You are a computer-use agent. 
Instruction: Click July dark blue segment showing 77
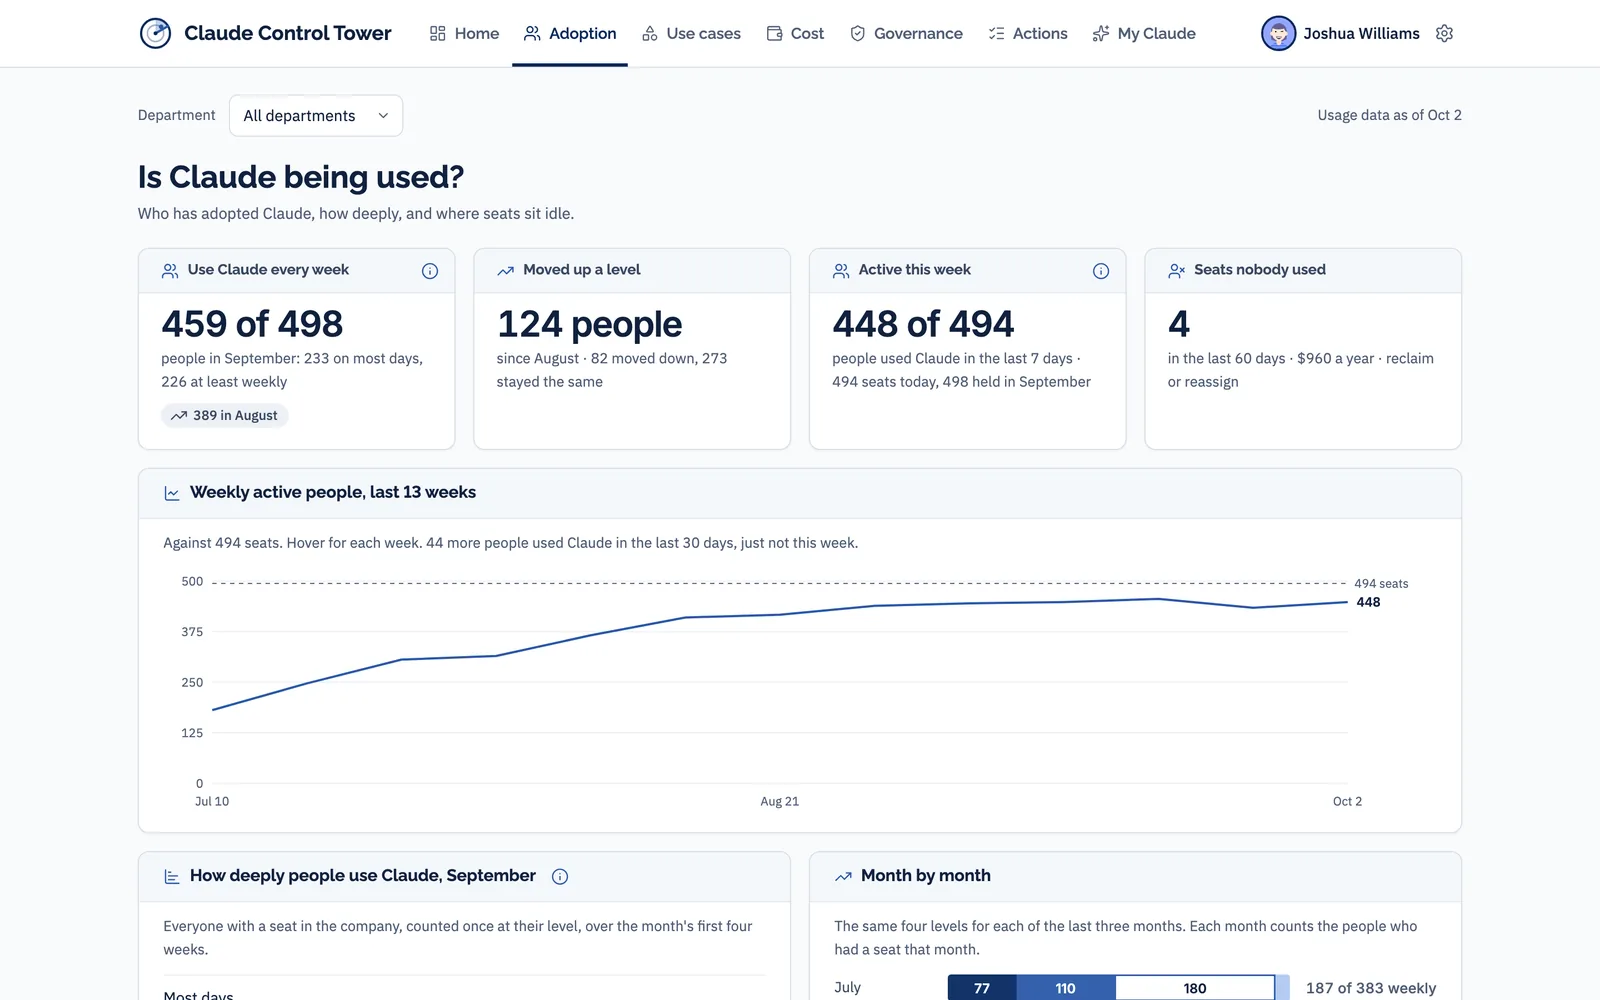tap(982, 988)
